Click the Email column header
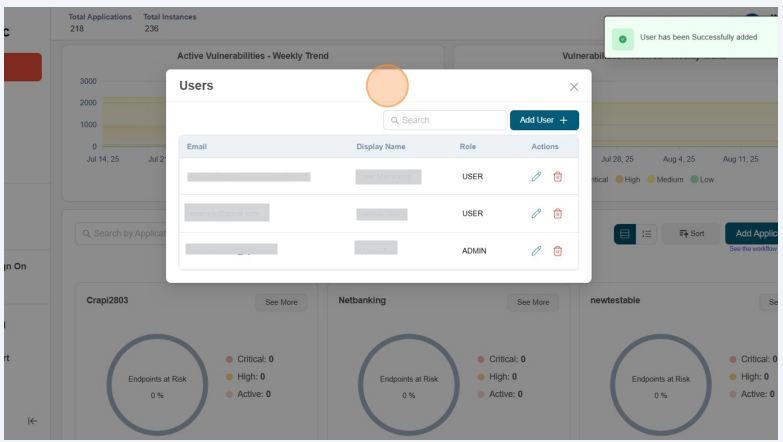 click(197, 146)
